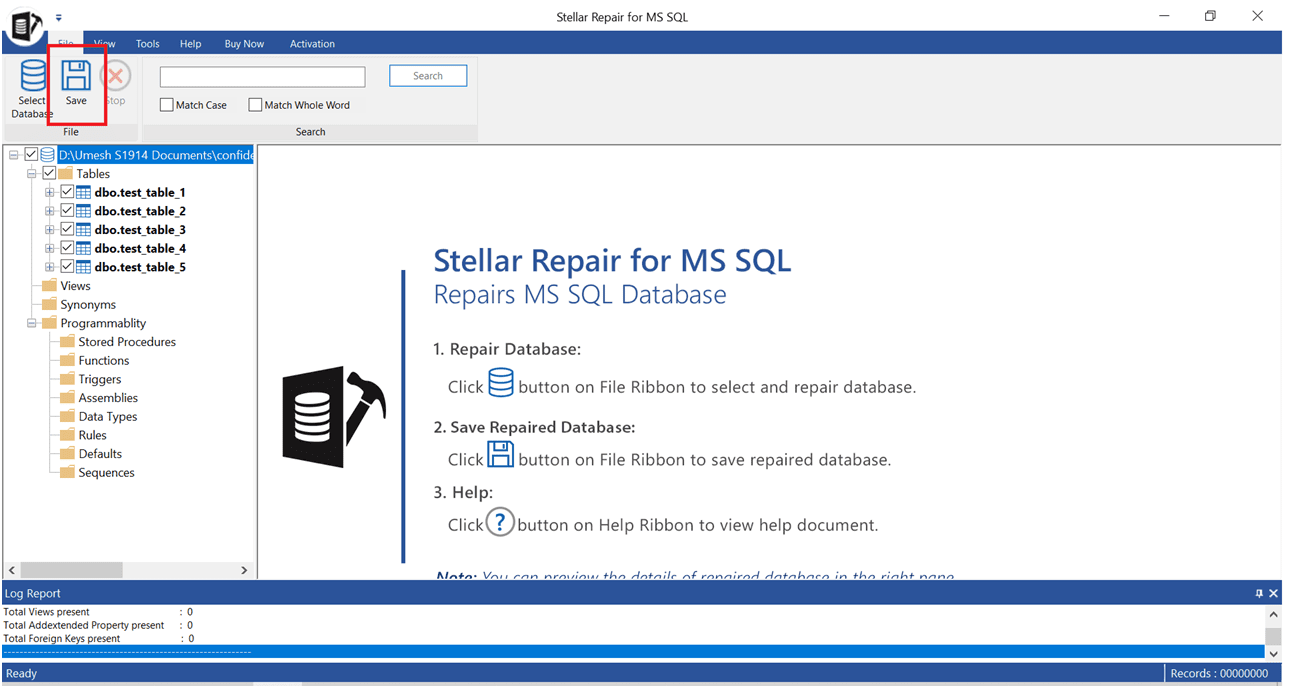Toggle the Match Case checkbox

167,105
